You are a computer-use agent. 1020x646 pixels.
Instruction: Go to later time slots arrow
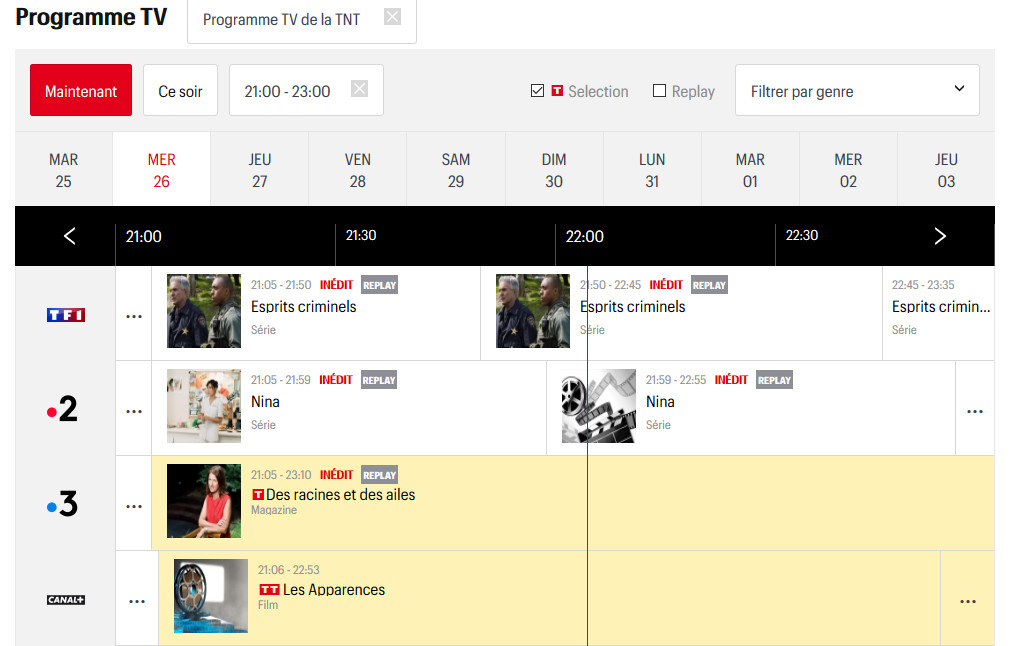coord(940,236)
